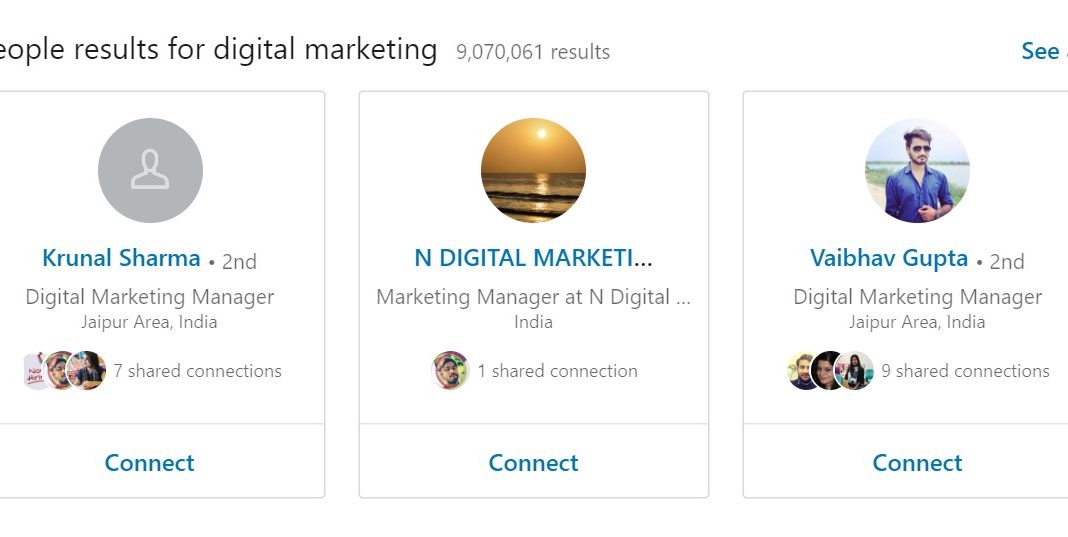The height and width of the screenshot is (537, 1068).
Task: Click the sunset profile picture
Action: tap(533, 170)
